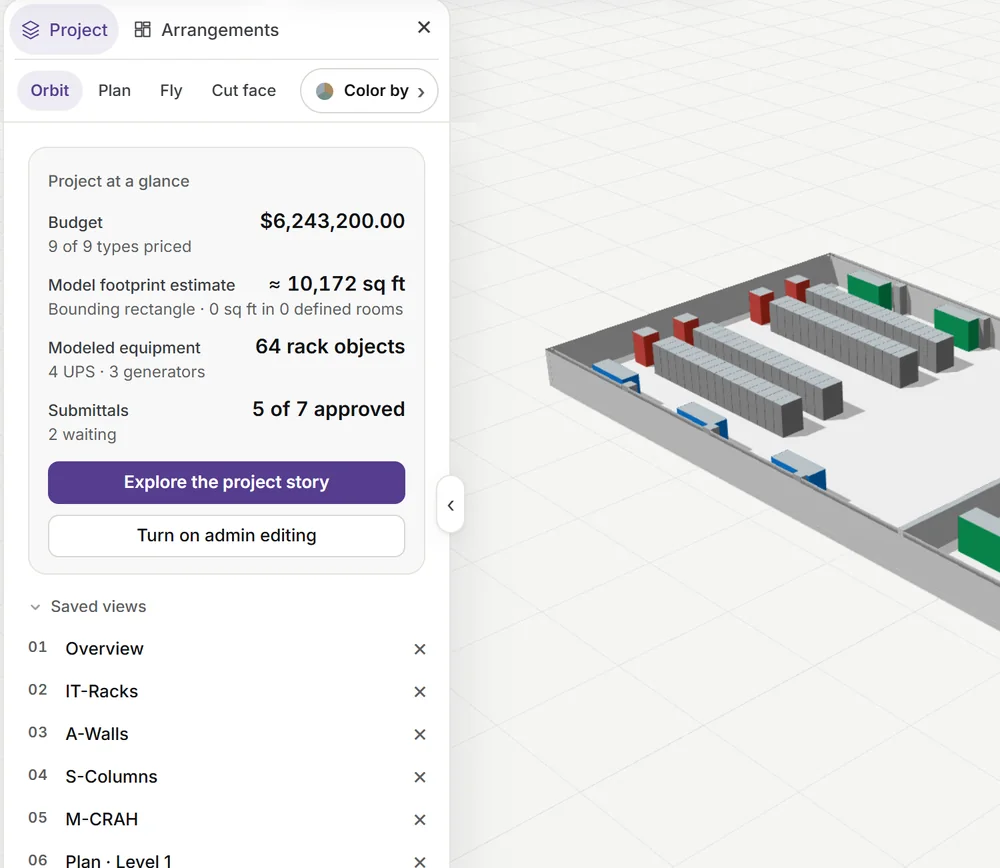Open the M-CRAH saved view
The image size is (1000, 868).
click(x=101, y=819)
